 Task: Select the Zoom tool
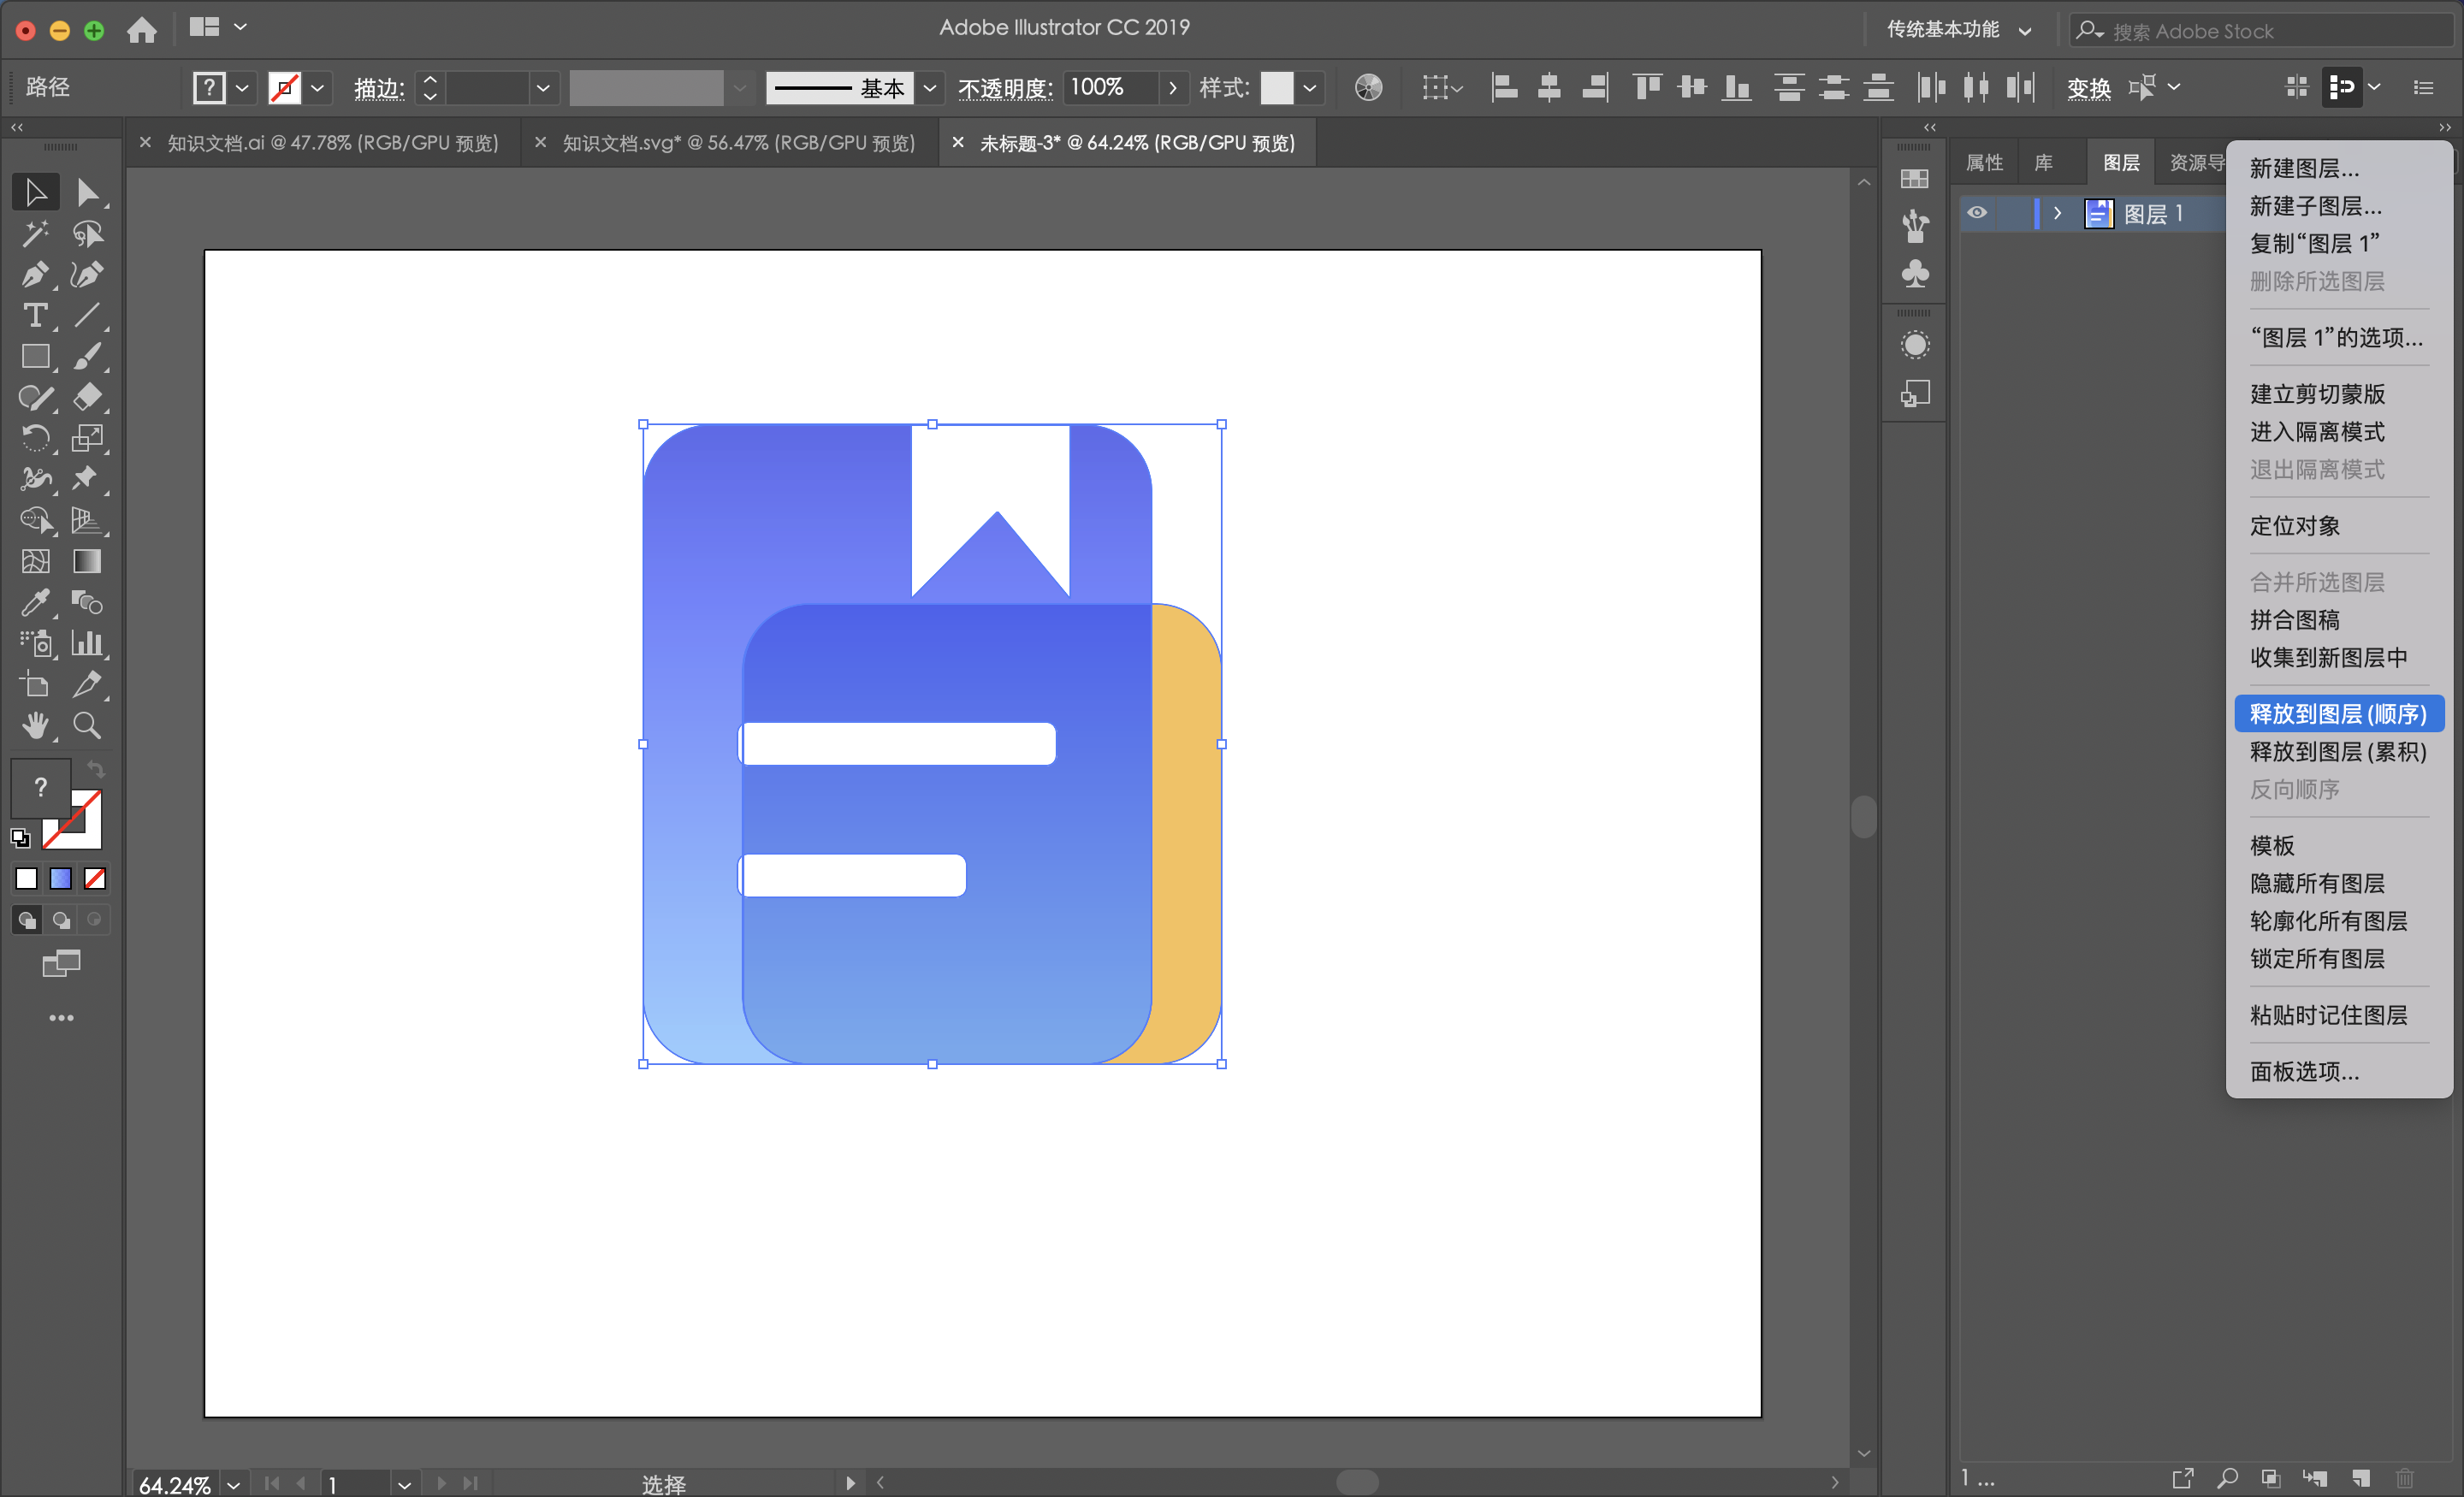pyautogui.click(x=87, y=726)
